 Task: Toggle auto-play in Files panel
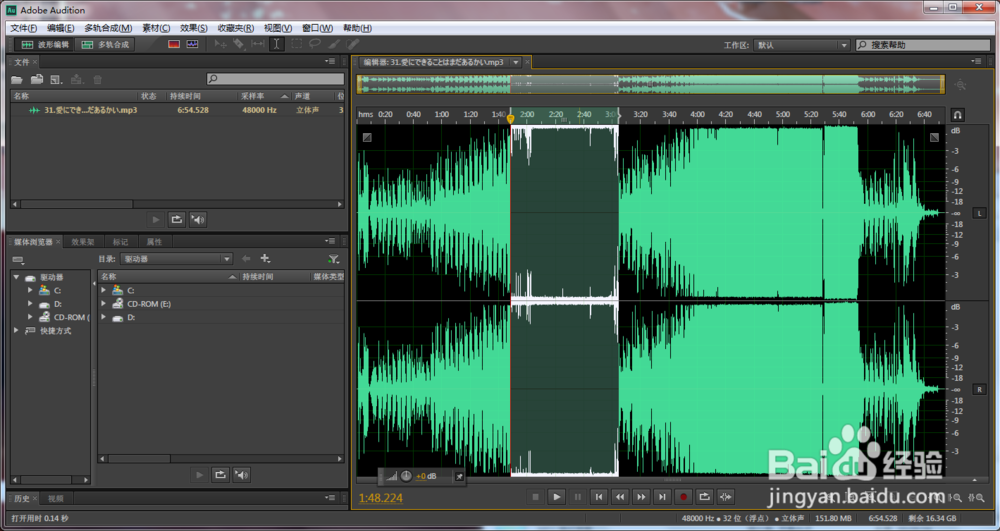[x=198, y=220]
